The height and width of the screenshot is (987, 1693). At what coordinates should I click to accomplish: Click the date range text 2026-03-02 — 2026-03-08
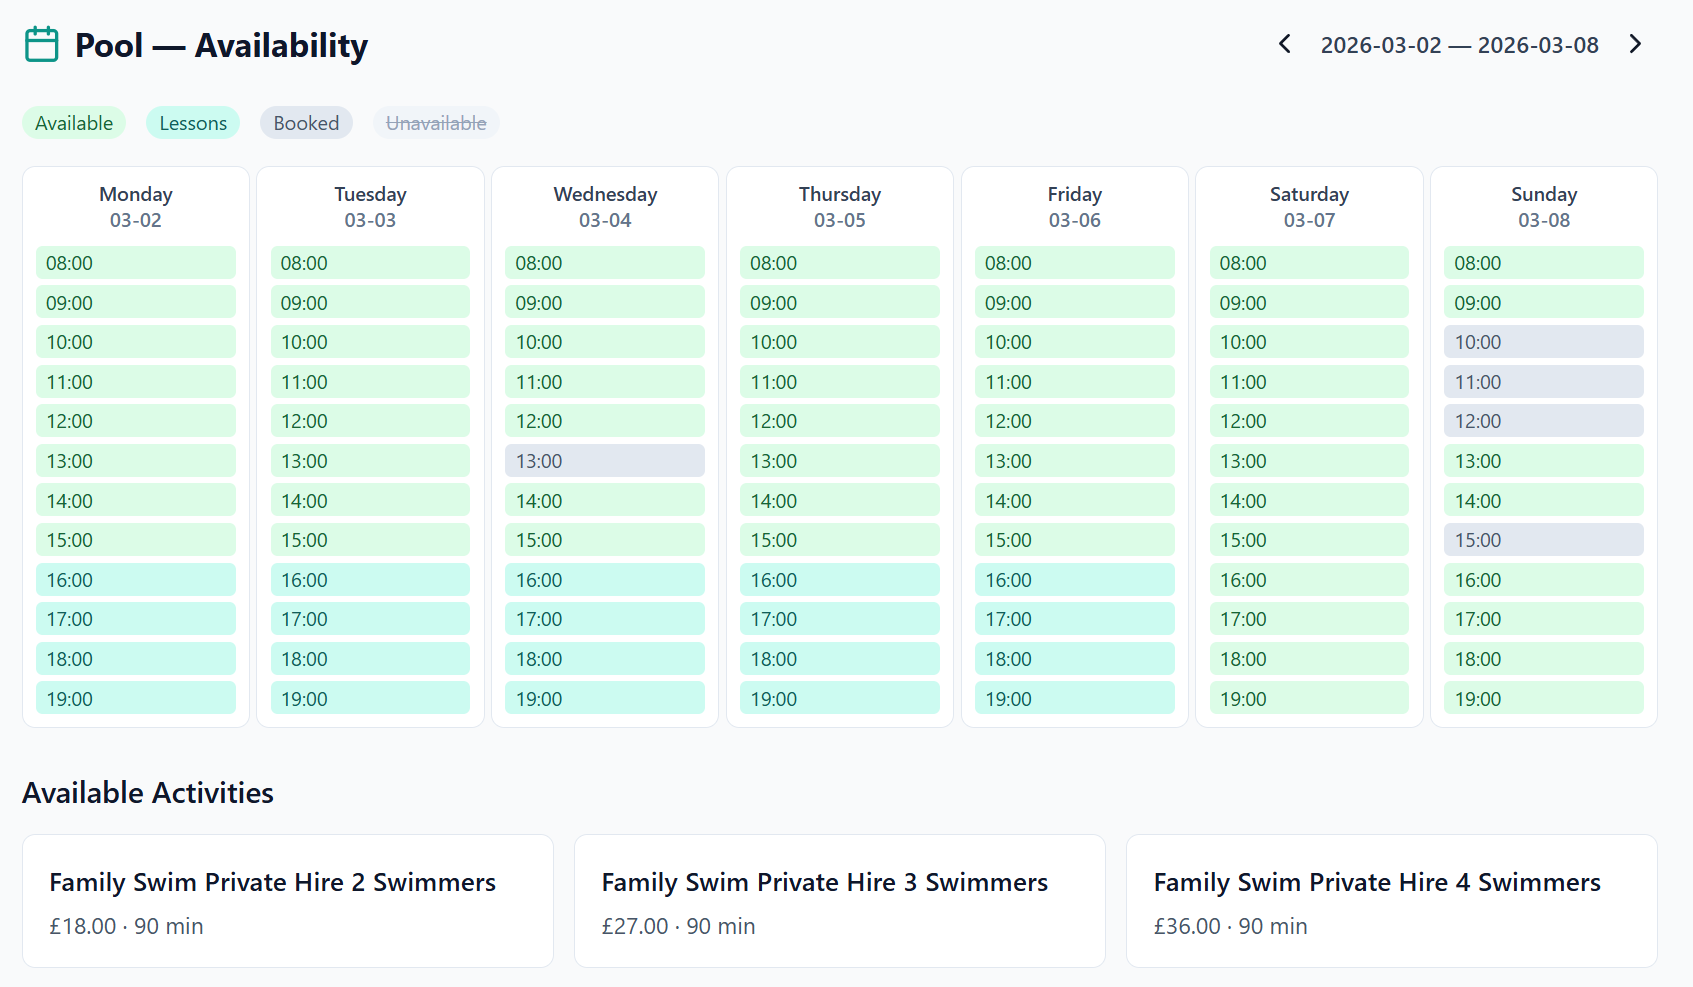pyautogui.click(x=1459, y=44)
